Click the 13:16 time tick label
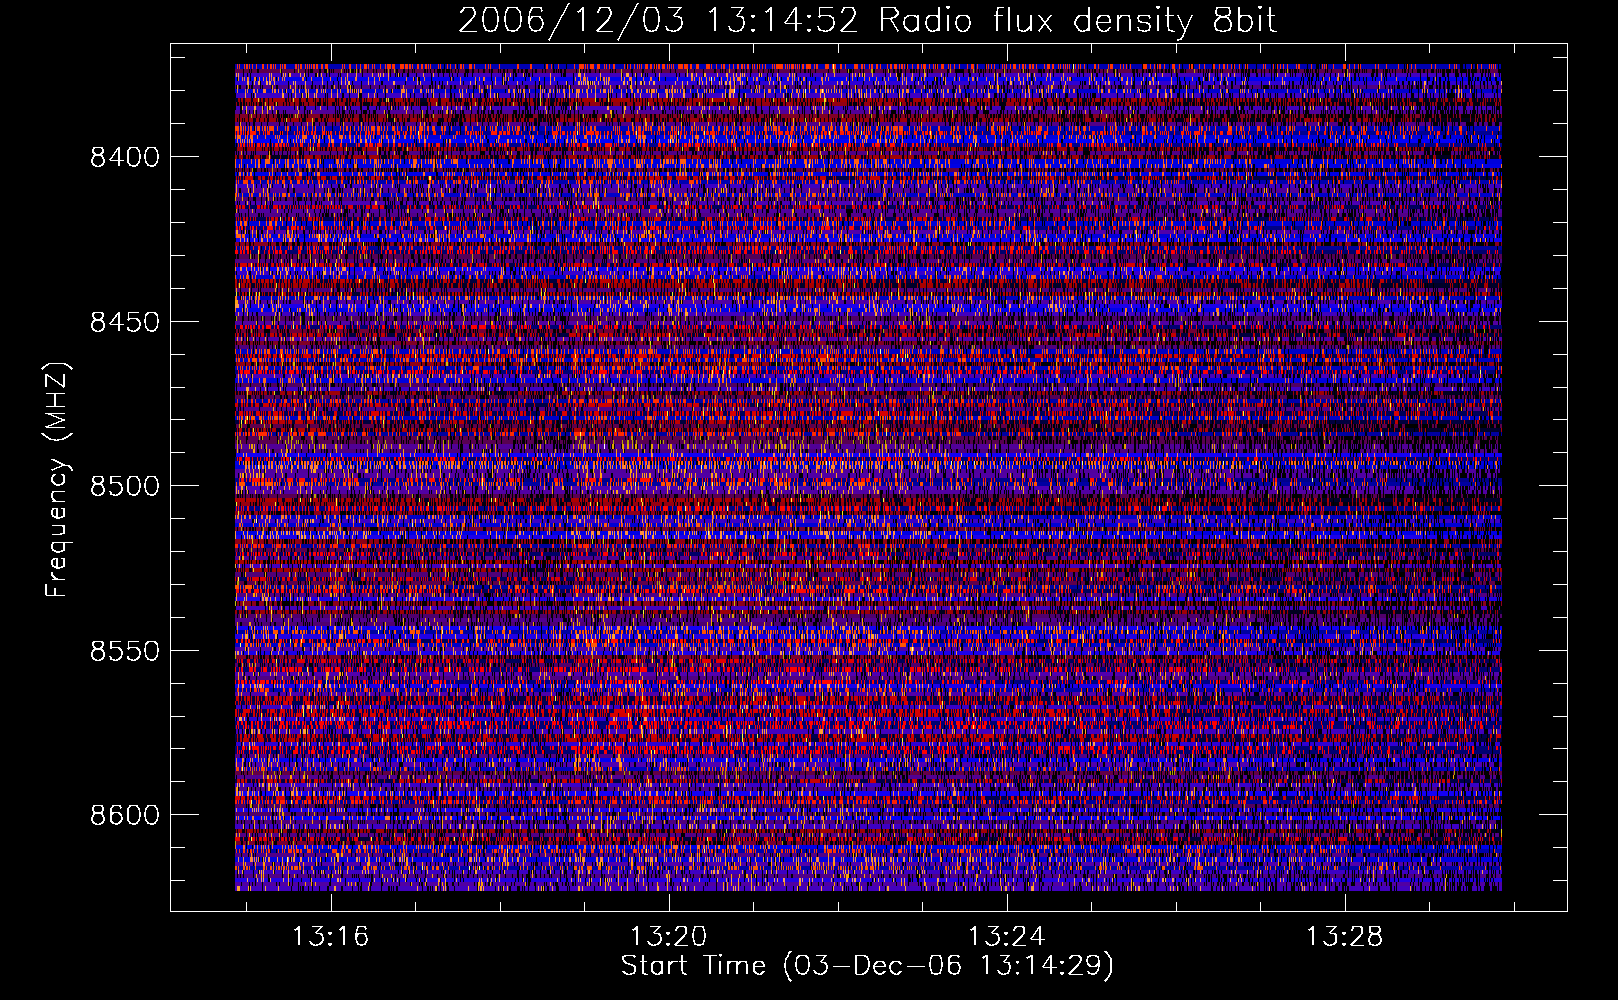 [x=330, y=937]
